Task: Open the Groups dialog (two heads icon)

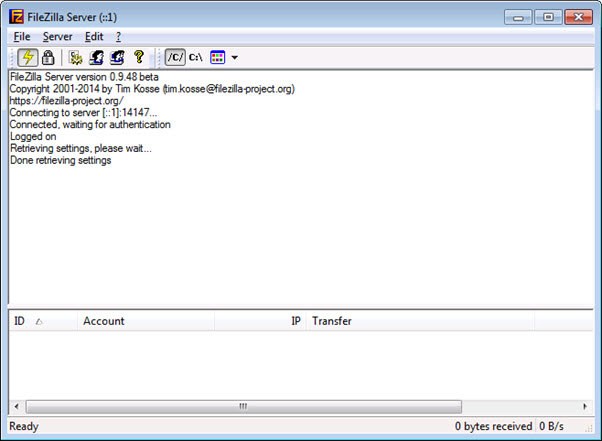Action: [117, 58]
